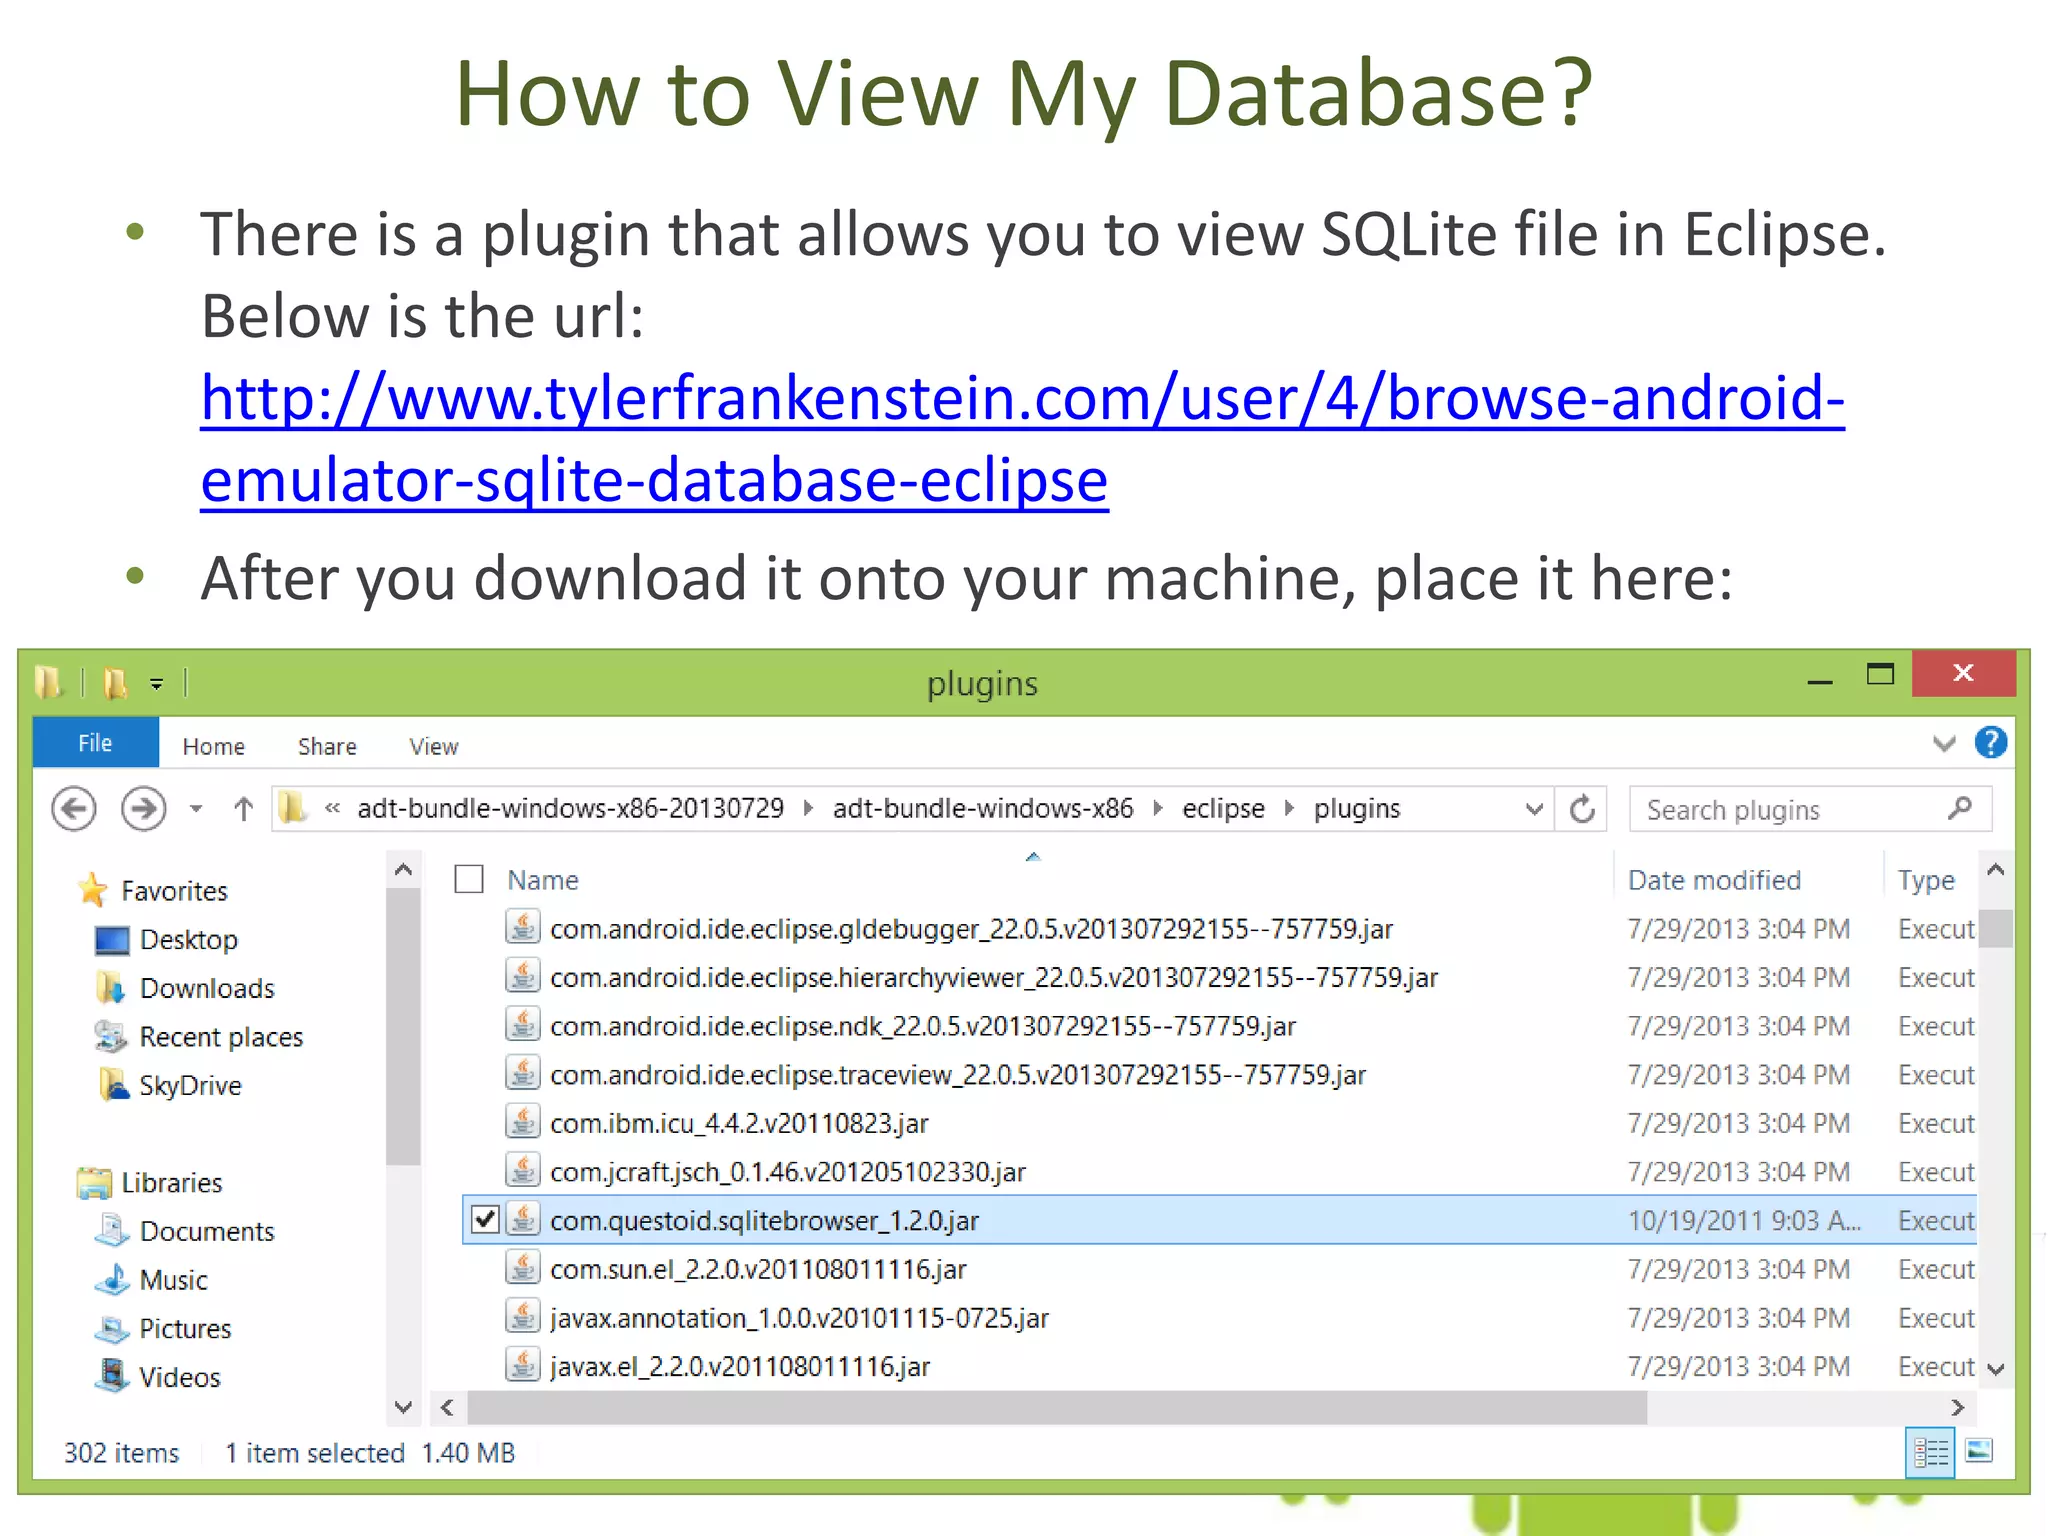Image resolution: width=2048 pixels, height=1536 pixels.
Task: Sort files by Date modified column
Action: (1714, 880)
